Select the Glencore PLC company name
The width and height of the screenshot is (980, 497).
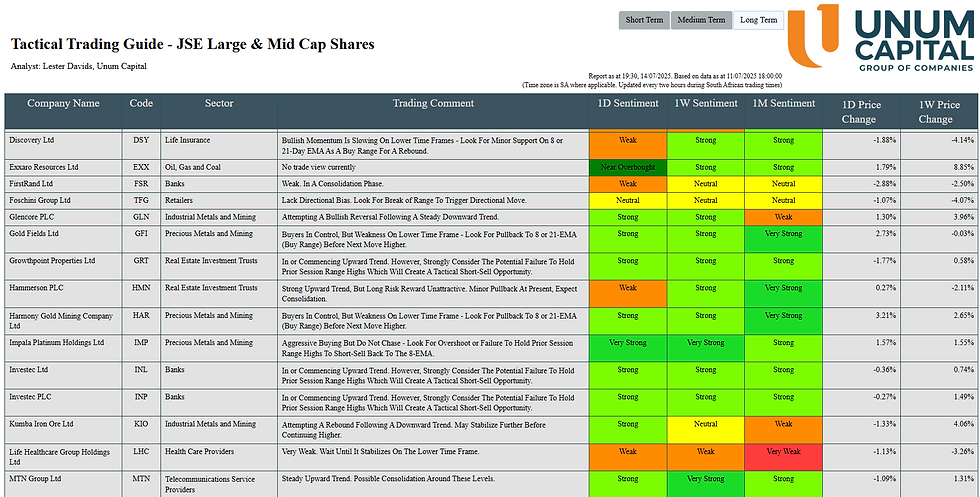click(x=32, y=217)
